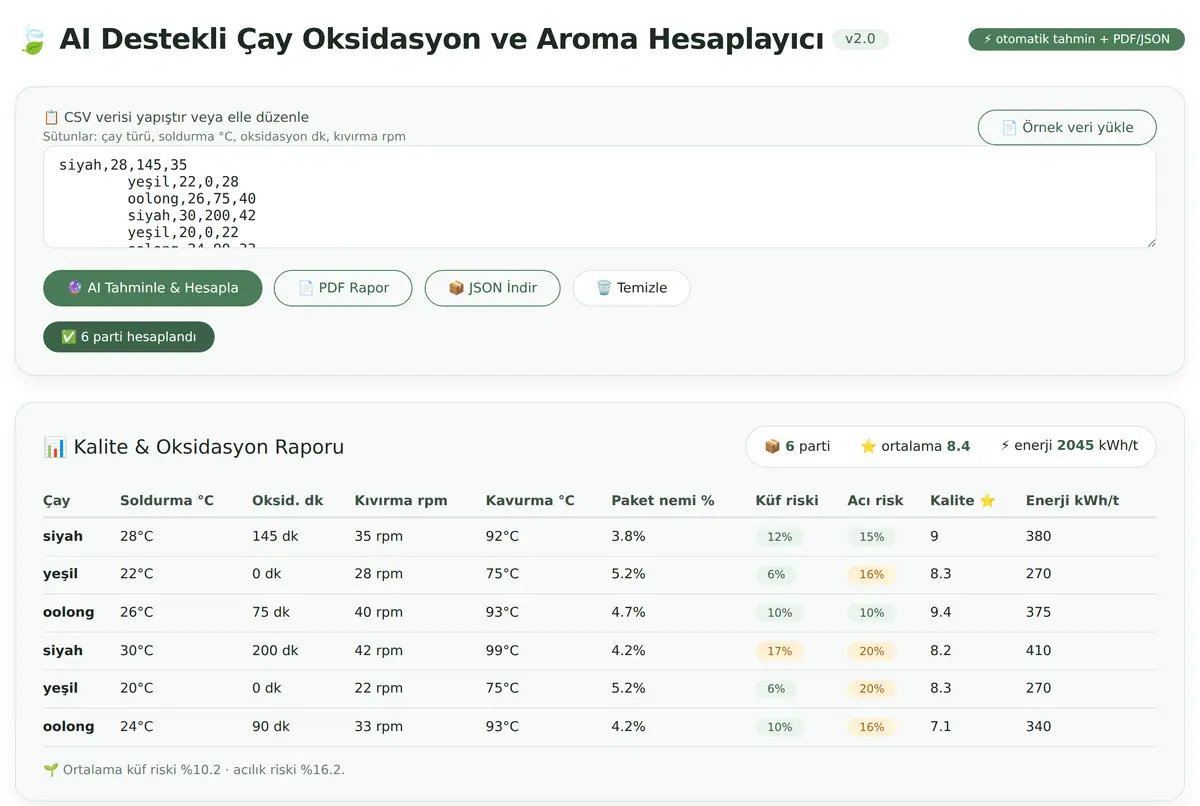Click the Ortalama küf riski summary line
This screenshot has width=1200, height=806.
tap(194, 769)
